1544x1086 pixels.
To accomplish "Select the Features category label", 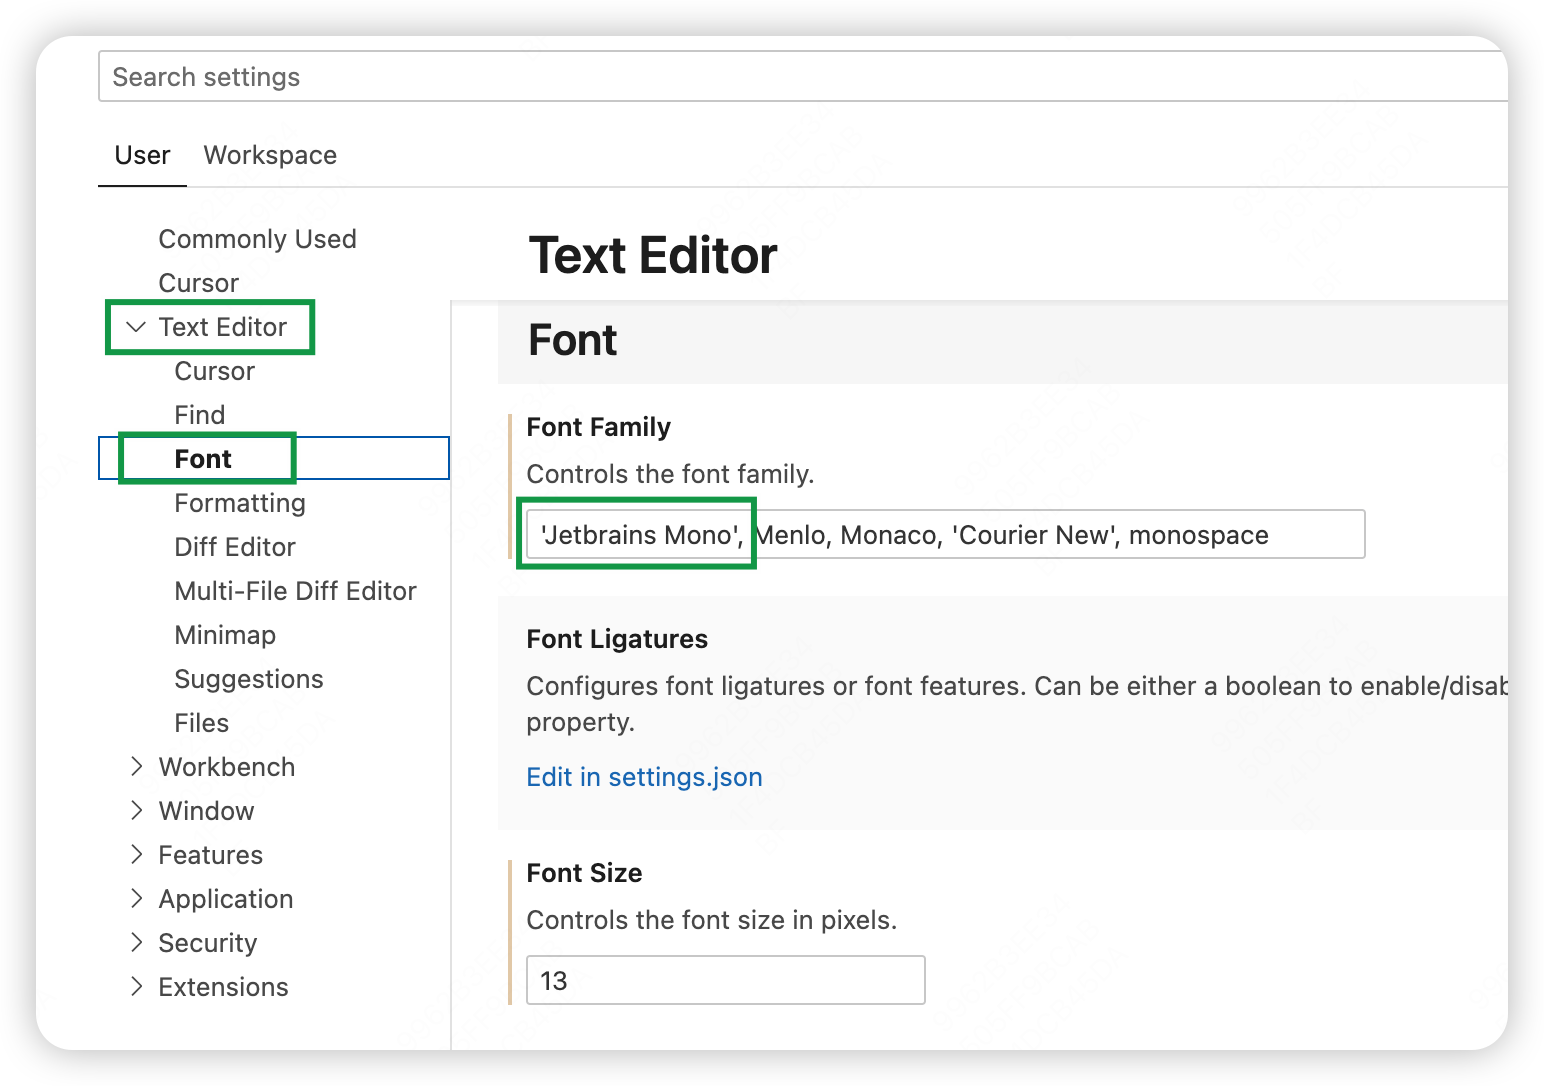I will [x=210, y=855].
